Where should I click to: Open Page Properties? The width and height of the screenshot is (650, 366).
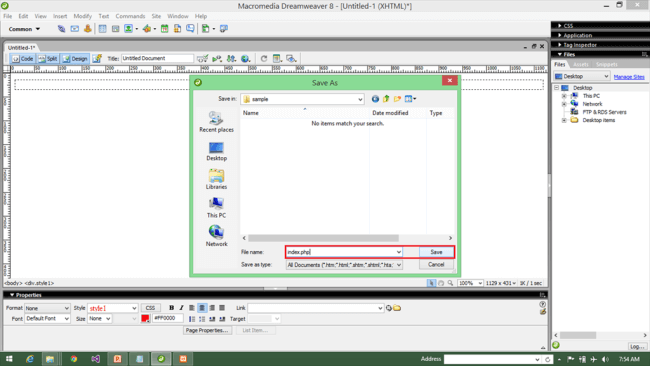coord(207,330)
